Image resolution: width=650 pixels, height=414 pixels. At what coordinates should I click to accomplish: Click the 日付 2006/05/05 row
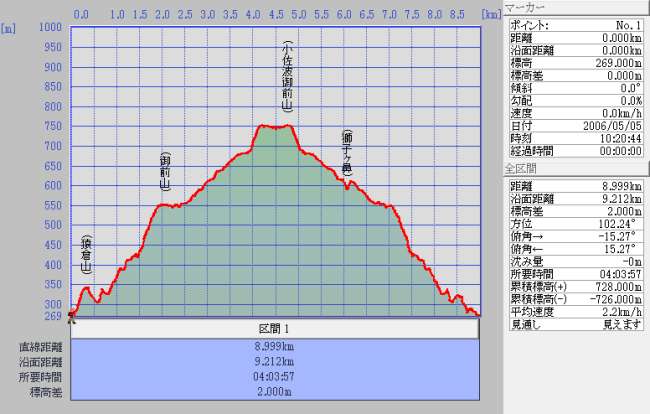point(575,127)
